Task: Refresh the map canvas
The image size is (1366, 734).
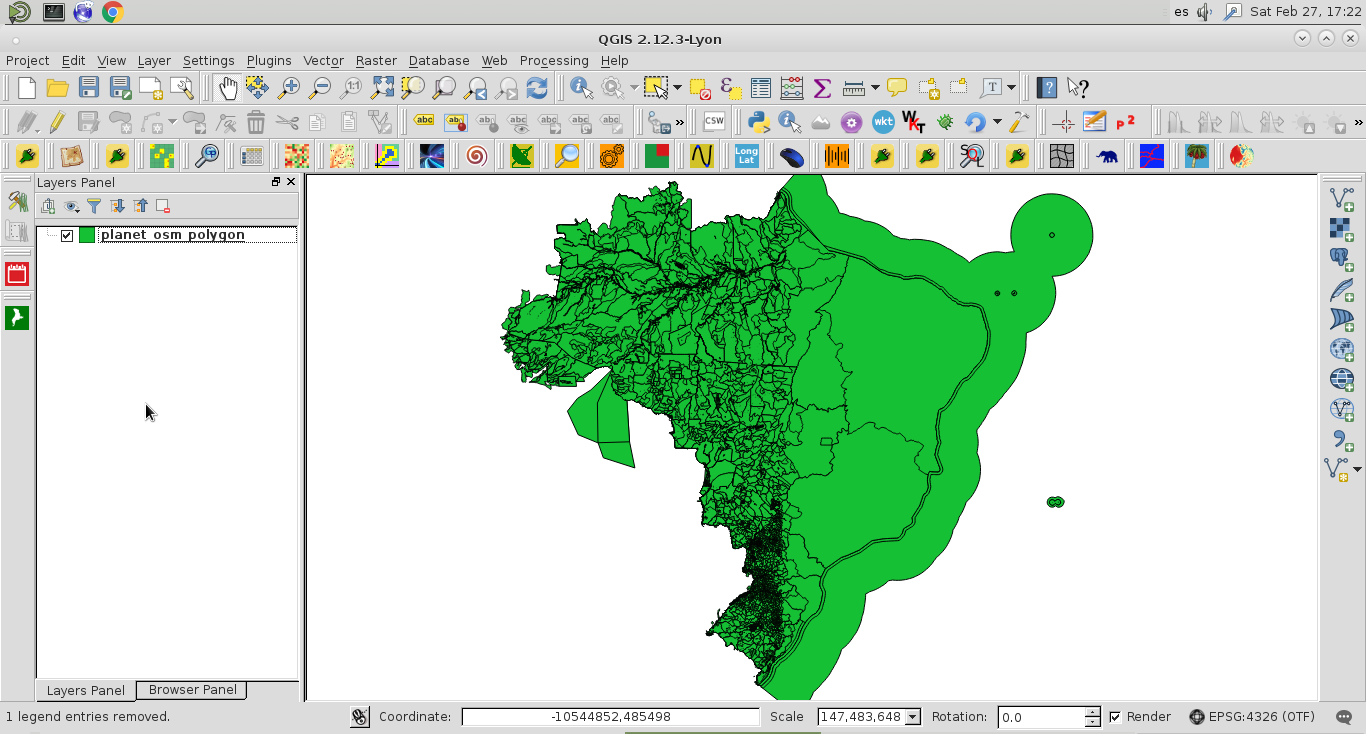Action: (x=537, y=88)
